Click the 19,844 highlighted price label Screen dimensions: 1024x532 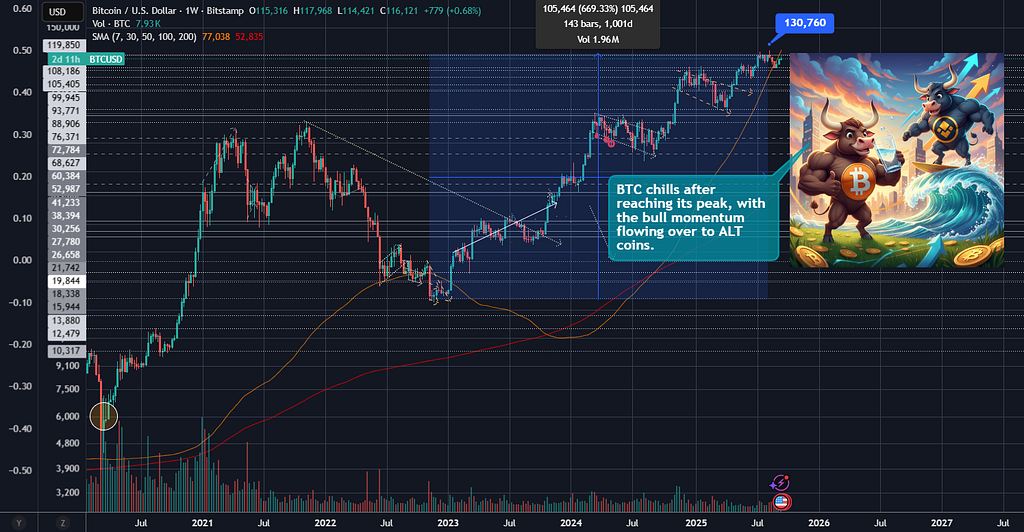click(x=65, y=281)
